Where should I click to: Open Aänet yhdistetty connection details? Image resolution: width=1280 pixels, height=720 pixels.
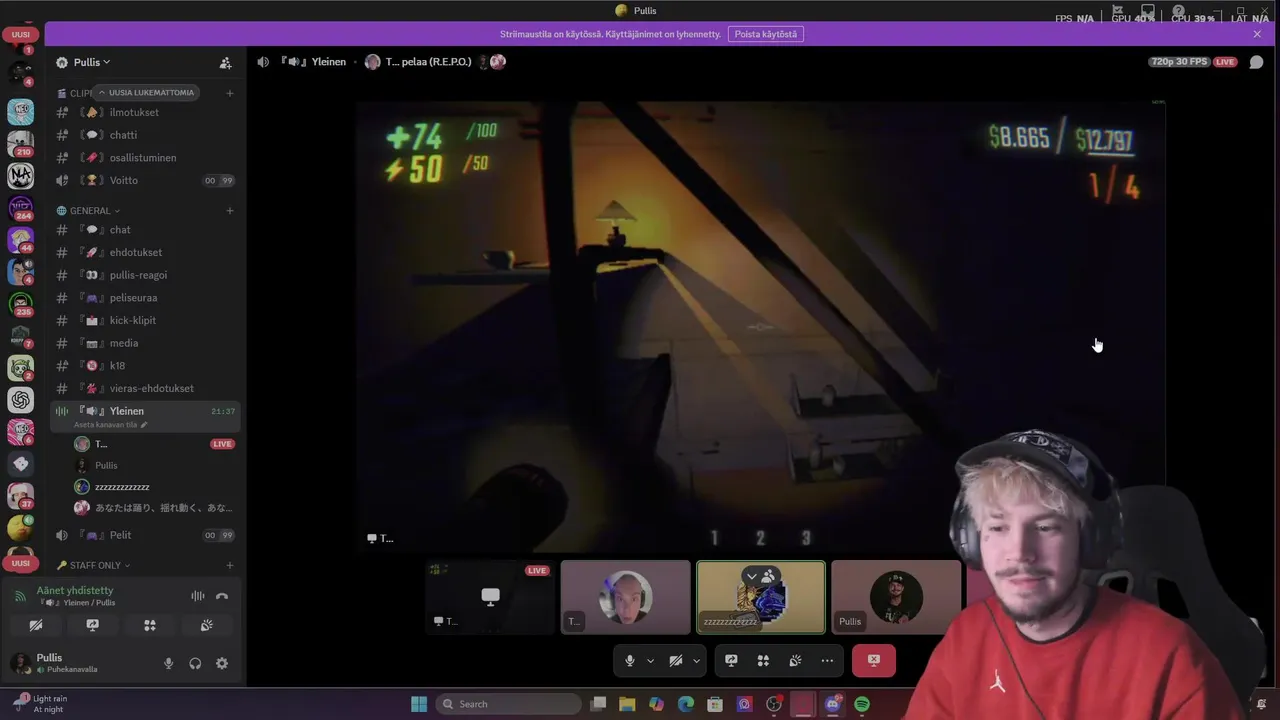pos(75,591)
